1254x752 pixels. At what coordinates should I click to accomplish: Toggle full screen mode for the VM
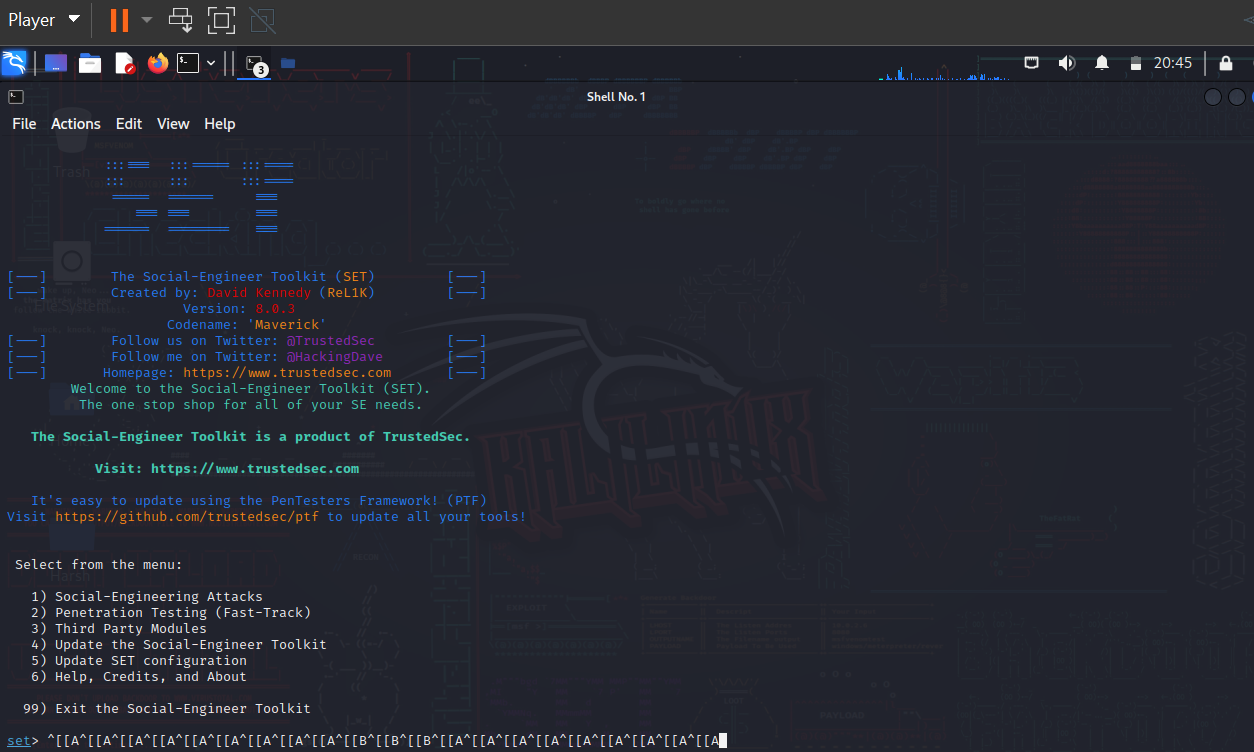point(221,20)
